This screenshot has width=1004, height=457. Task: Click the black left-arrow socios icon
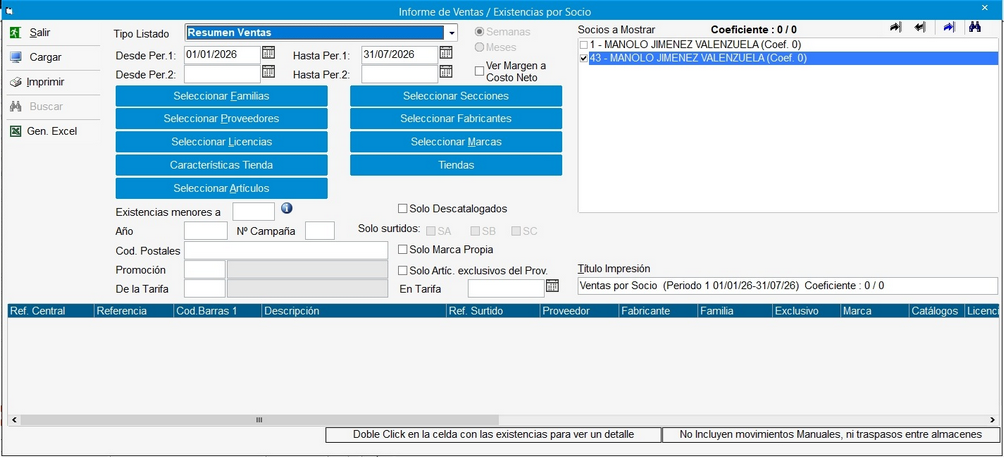[920, 28]
